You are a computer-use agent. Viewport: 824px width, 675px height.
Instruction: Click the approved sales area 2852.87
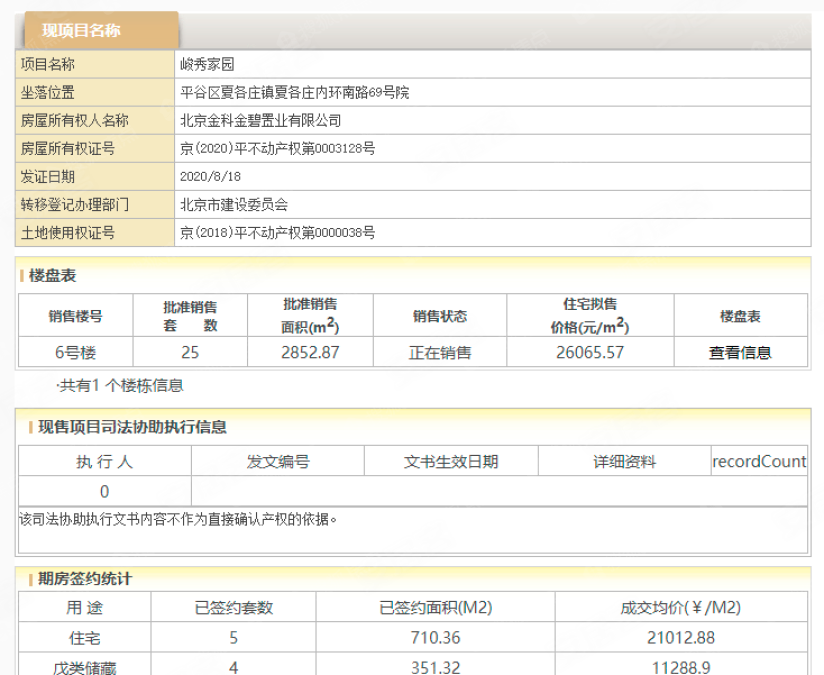pyautogui.click(x=310, y=352)
